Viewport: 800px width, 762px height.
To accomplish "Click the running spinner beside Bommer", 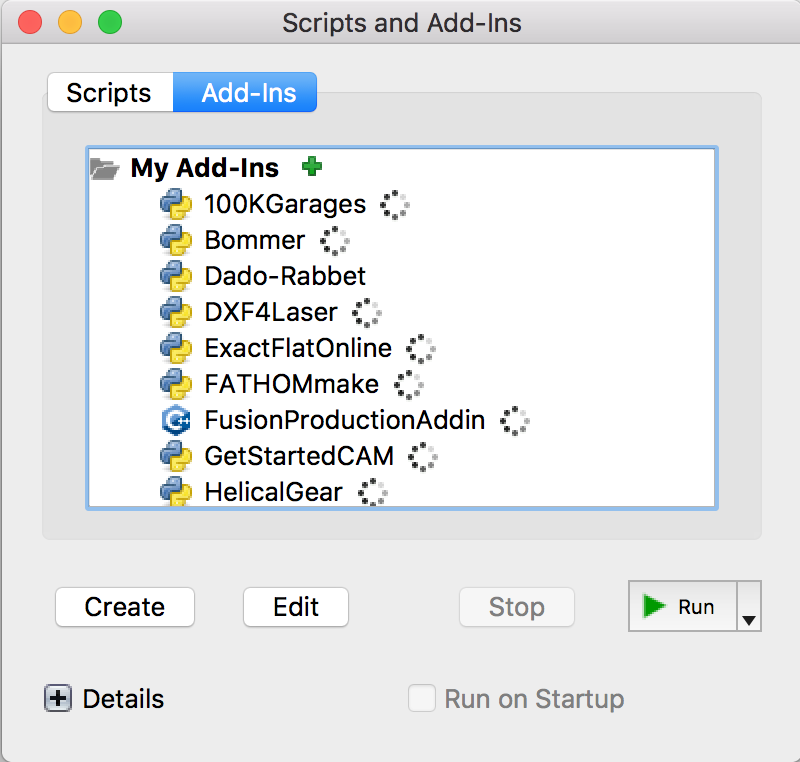I will tap(335, 241).
